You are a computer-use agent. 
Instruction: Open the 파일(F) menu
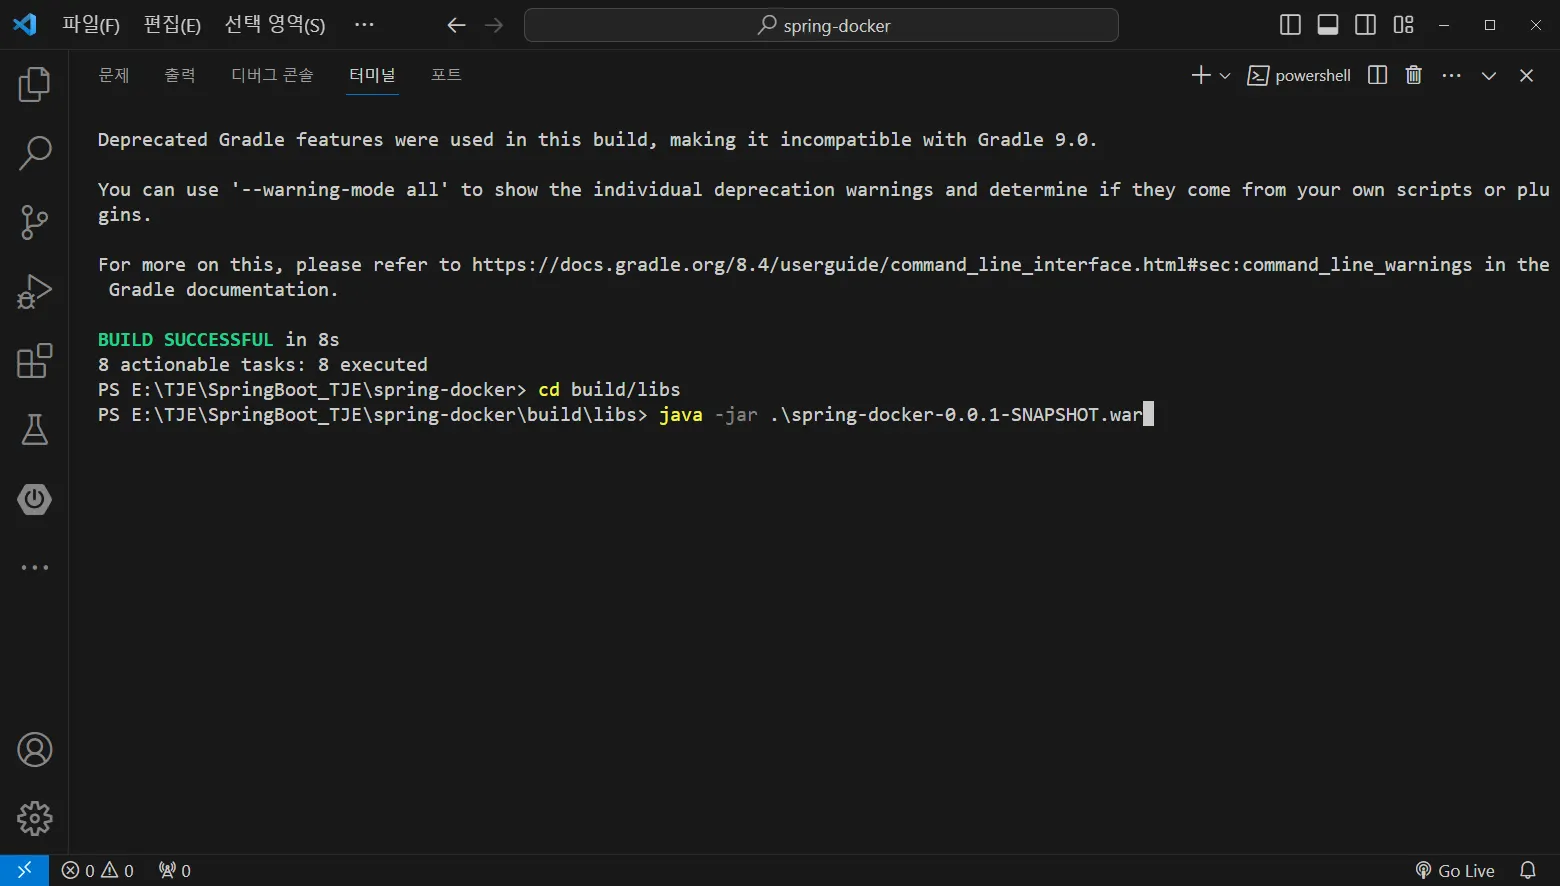[x=91, y=25]
